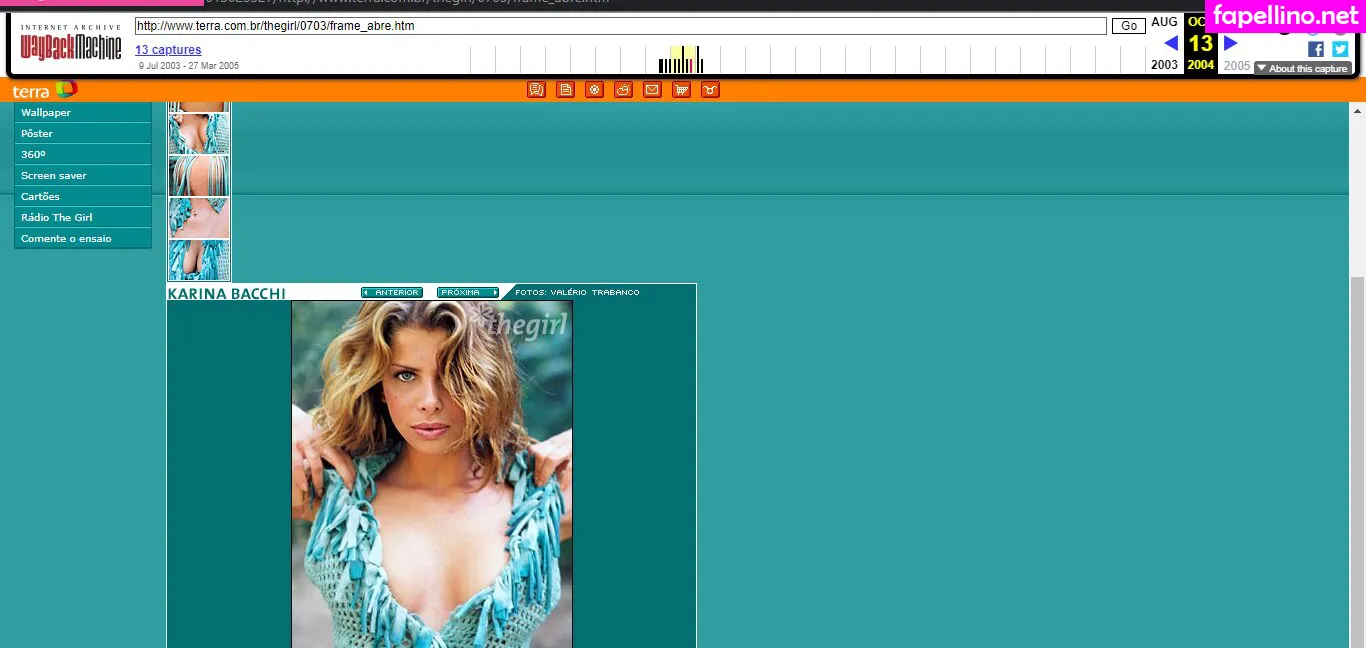Select Screen saver in the sidebar

tap(54, 176)
